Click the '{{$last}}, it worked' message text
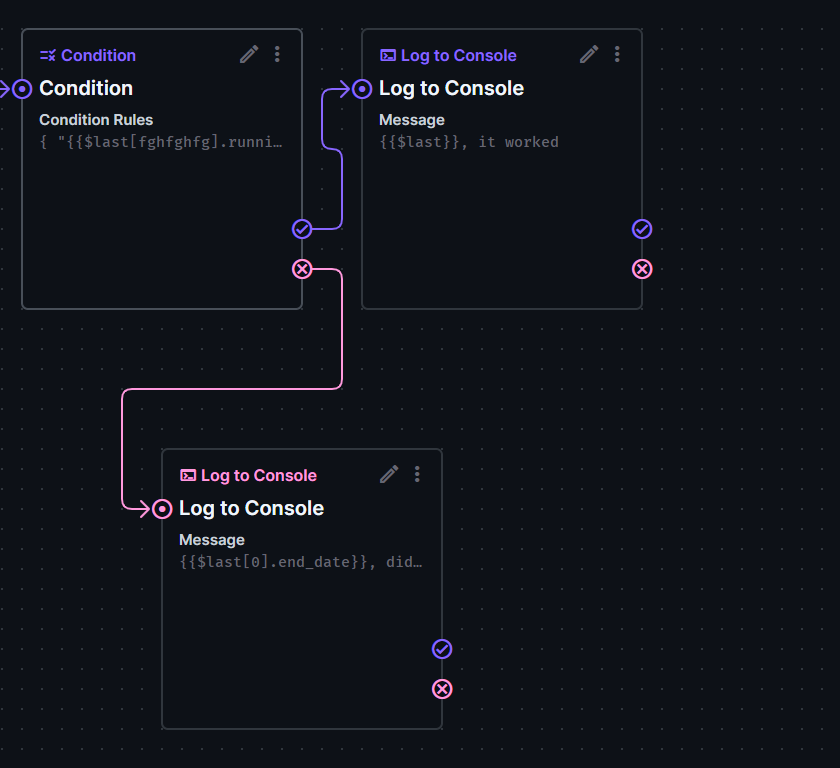The width and height of the screenshot is (840, 768). (469, 142)
